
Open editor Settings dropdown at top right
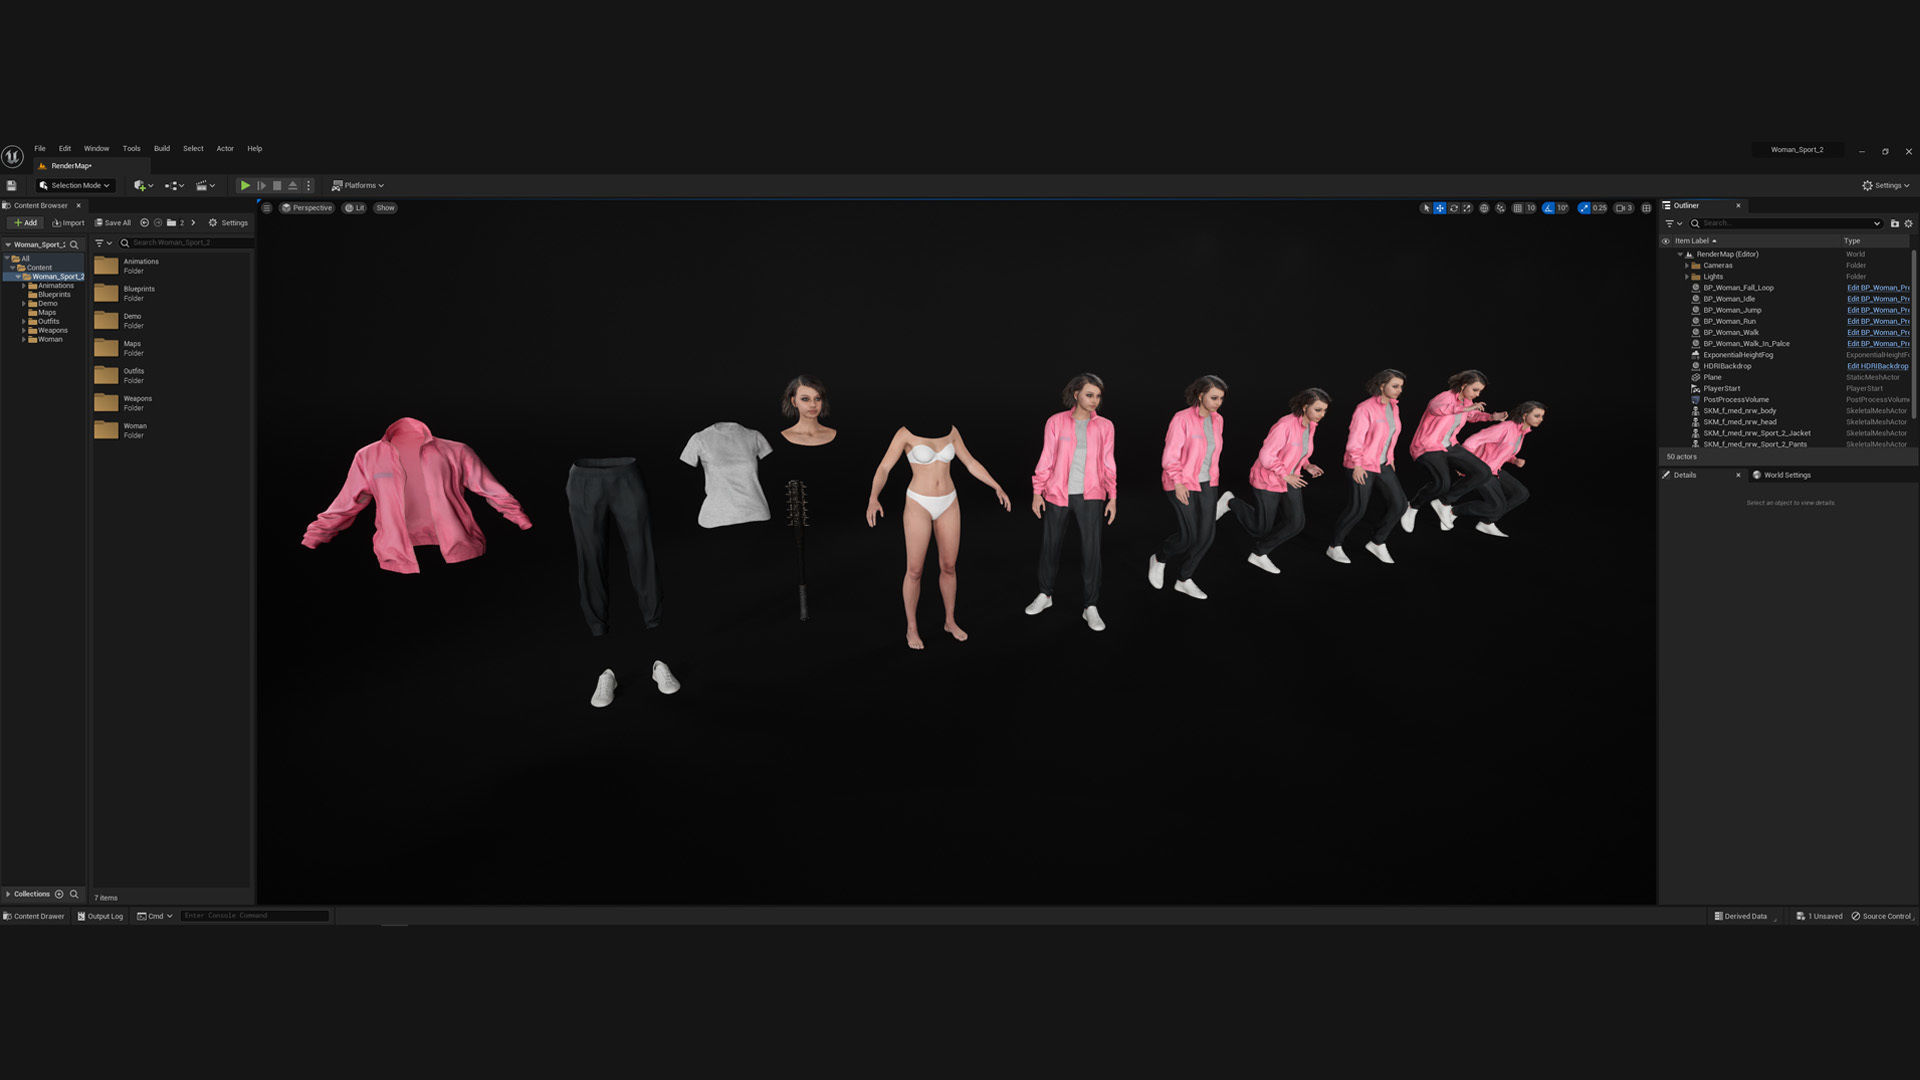[x=1886, y=185]
